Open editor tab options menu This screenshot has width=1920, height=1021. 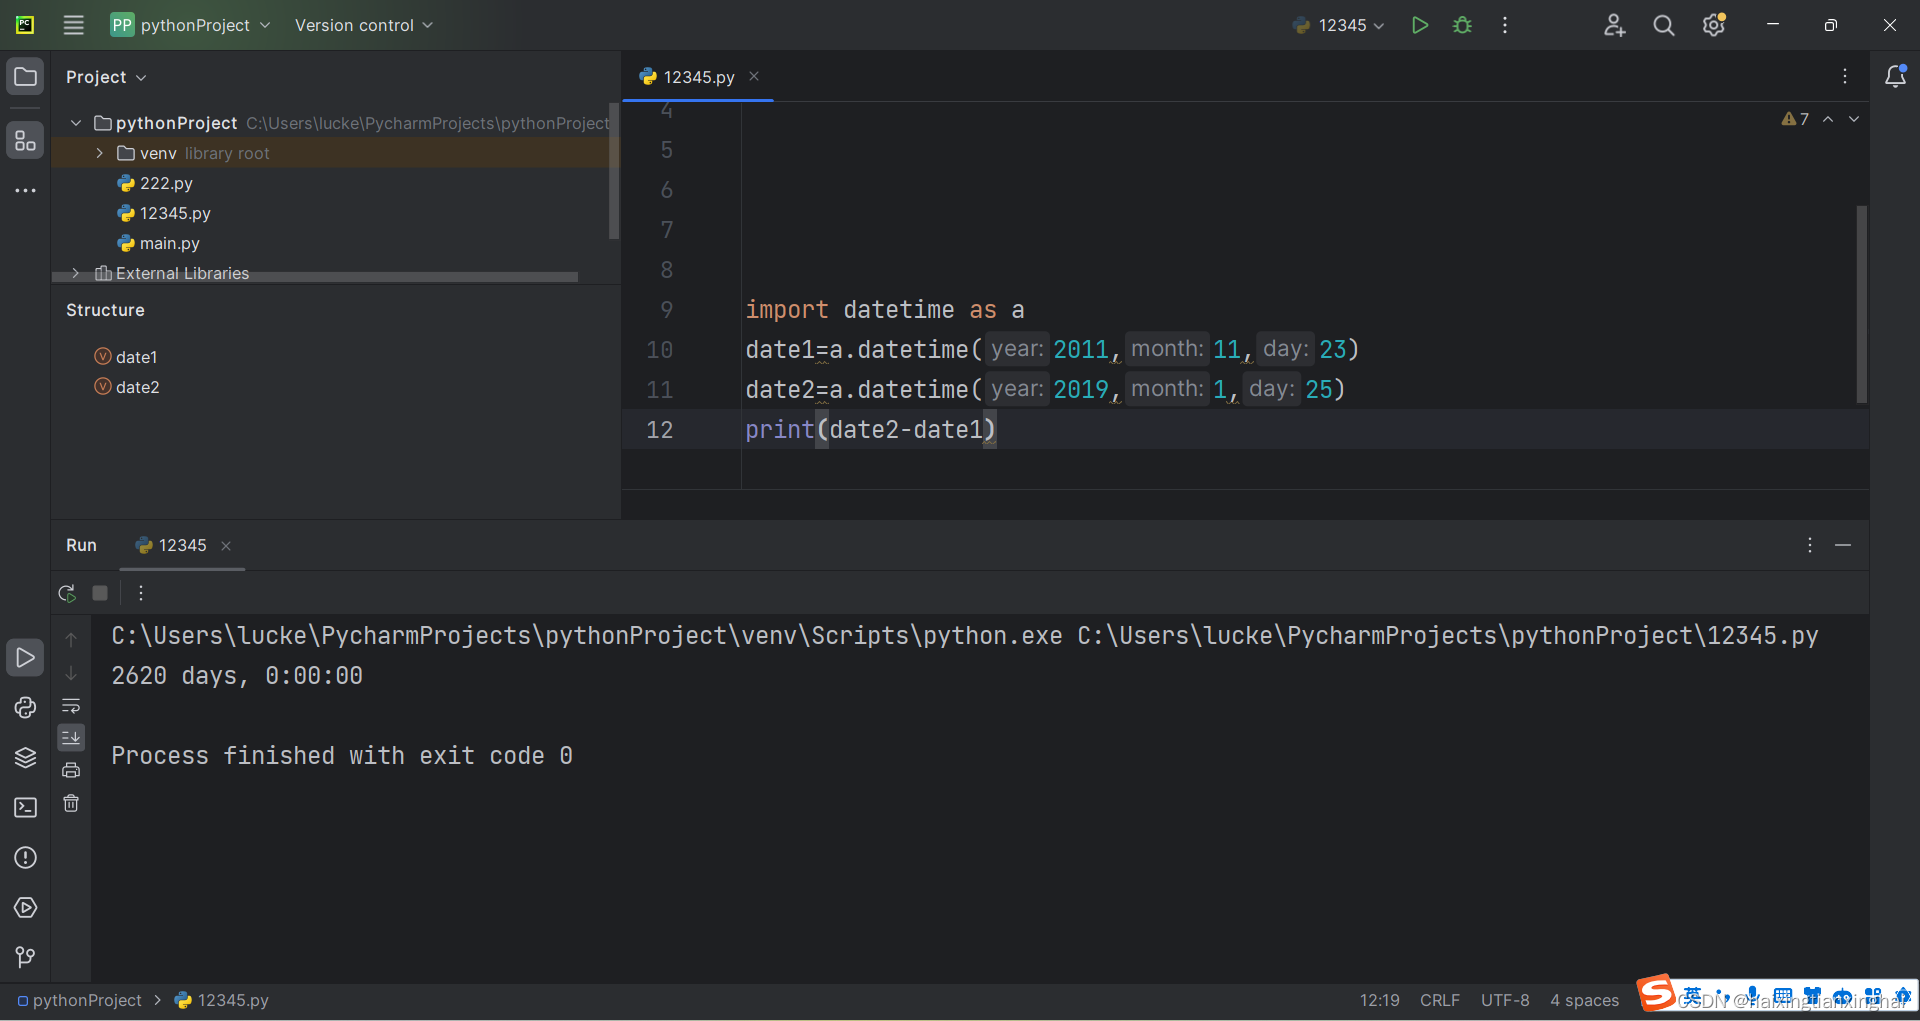pyautogui.click(x=1845, y=77)
